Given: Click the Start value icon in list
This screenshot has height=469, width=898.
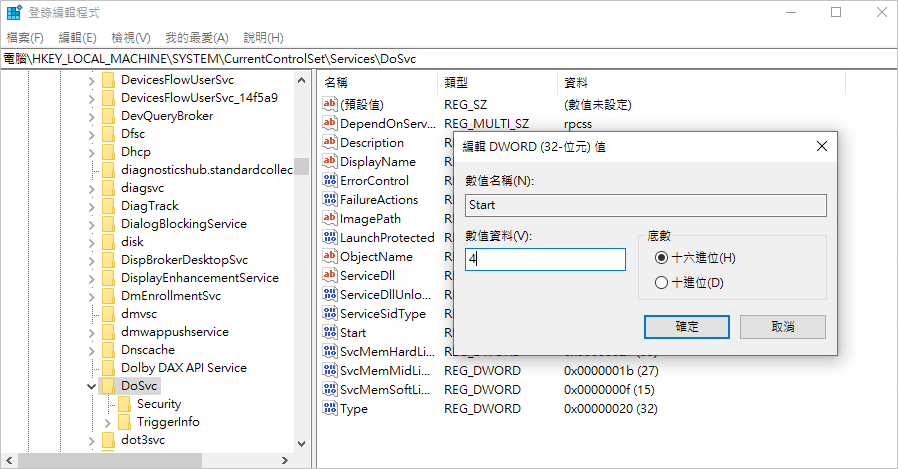Looking at the screenshot, I should 329,332.
